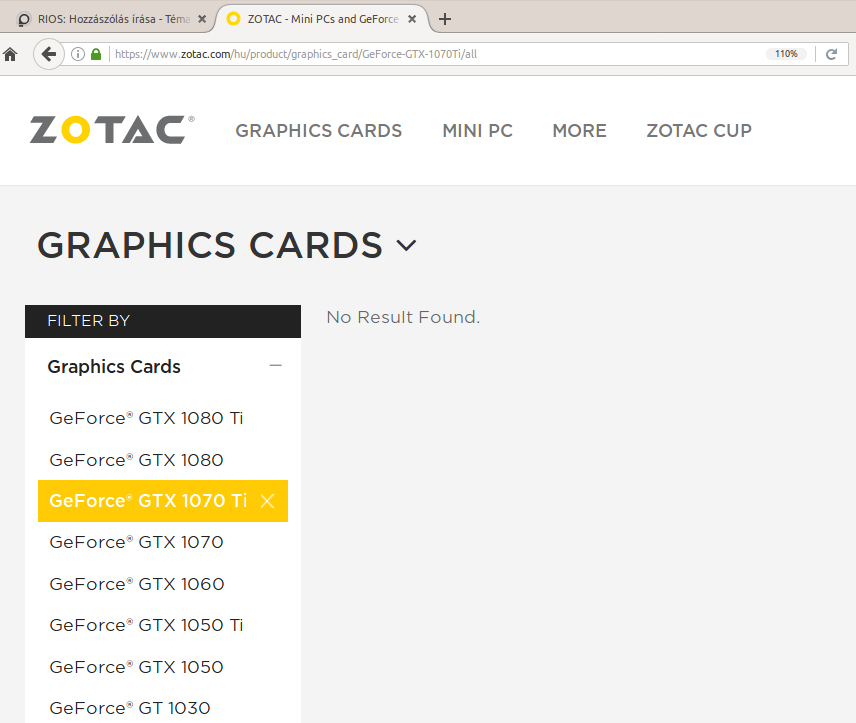
Task: Click the ZOTAC logo
Action: tap(112, 129)
